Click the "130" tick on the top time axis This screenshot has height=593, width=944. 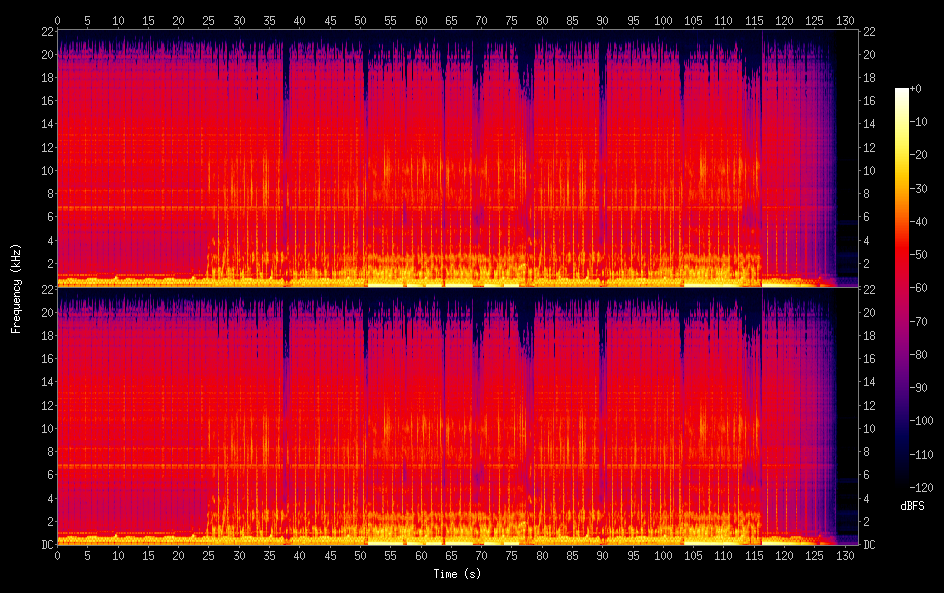pos(845,20)
